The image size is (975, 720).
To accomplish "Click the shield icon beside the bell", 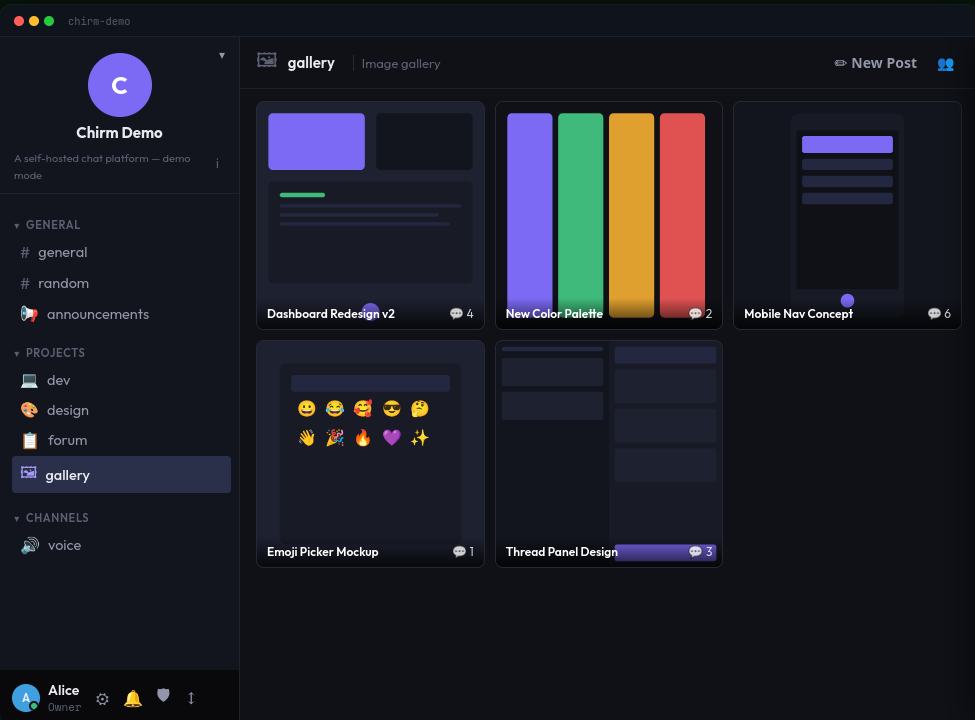I will [x=163, y=696].
